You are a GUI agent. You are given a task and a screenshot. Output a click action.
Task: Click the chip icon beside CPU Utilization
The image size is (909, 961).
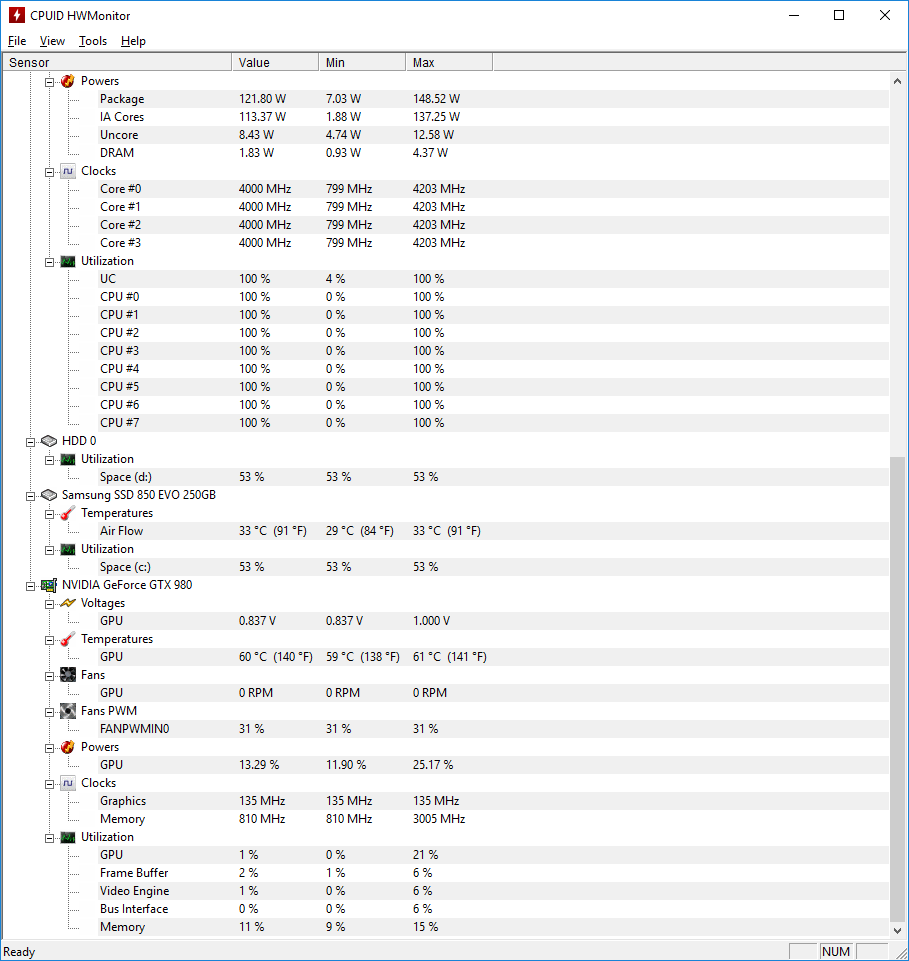pos(67,261)
